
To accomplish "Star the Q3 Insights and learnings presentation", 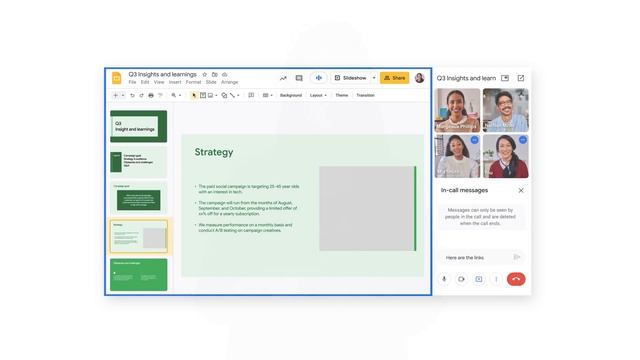I will 204,74.
